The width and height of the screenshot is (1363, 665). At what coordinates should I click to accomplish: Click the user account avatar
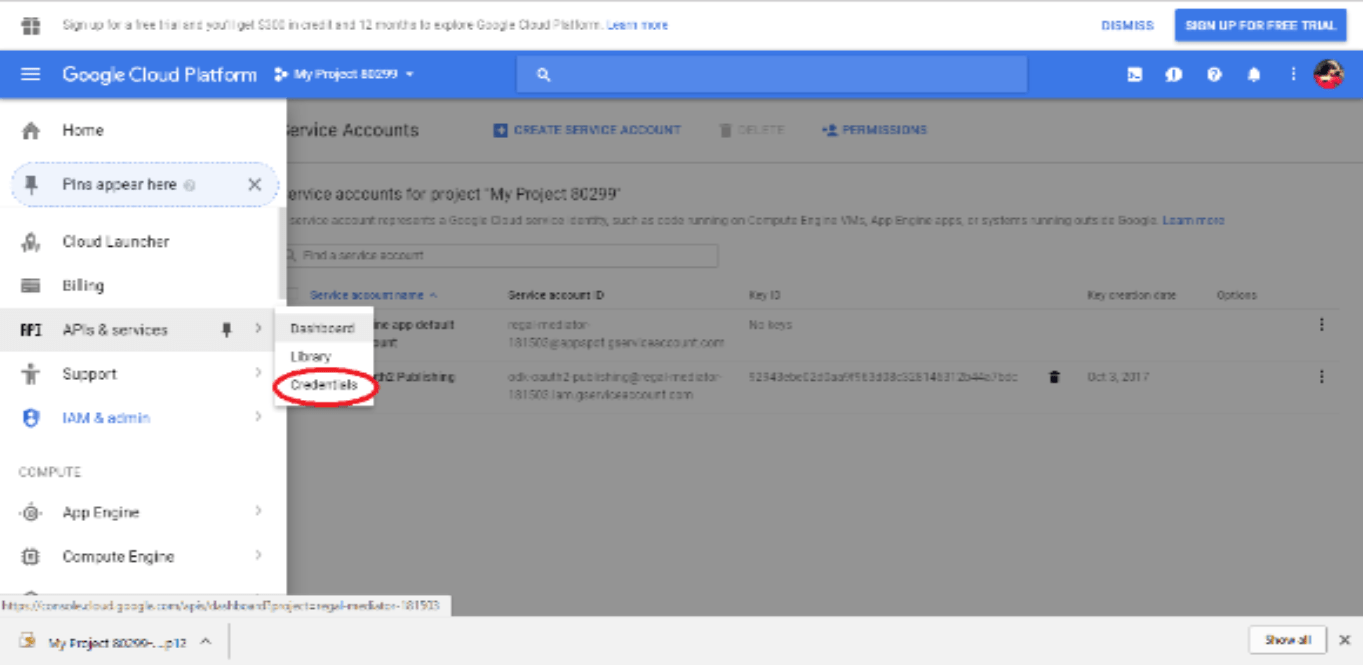tap(1328, 74)
